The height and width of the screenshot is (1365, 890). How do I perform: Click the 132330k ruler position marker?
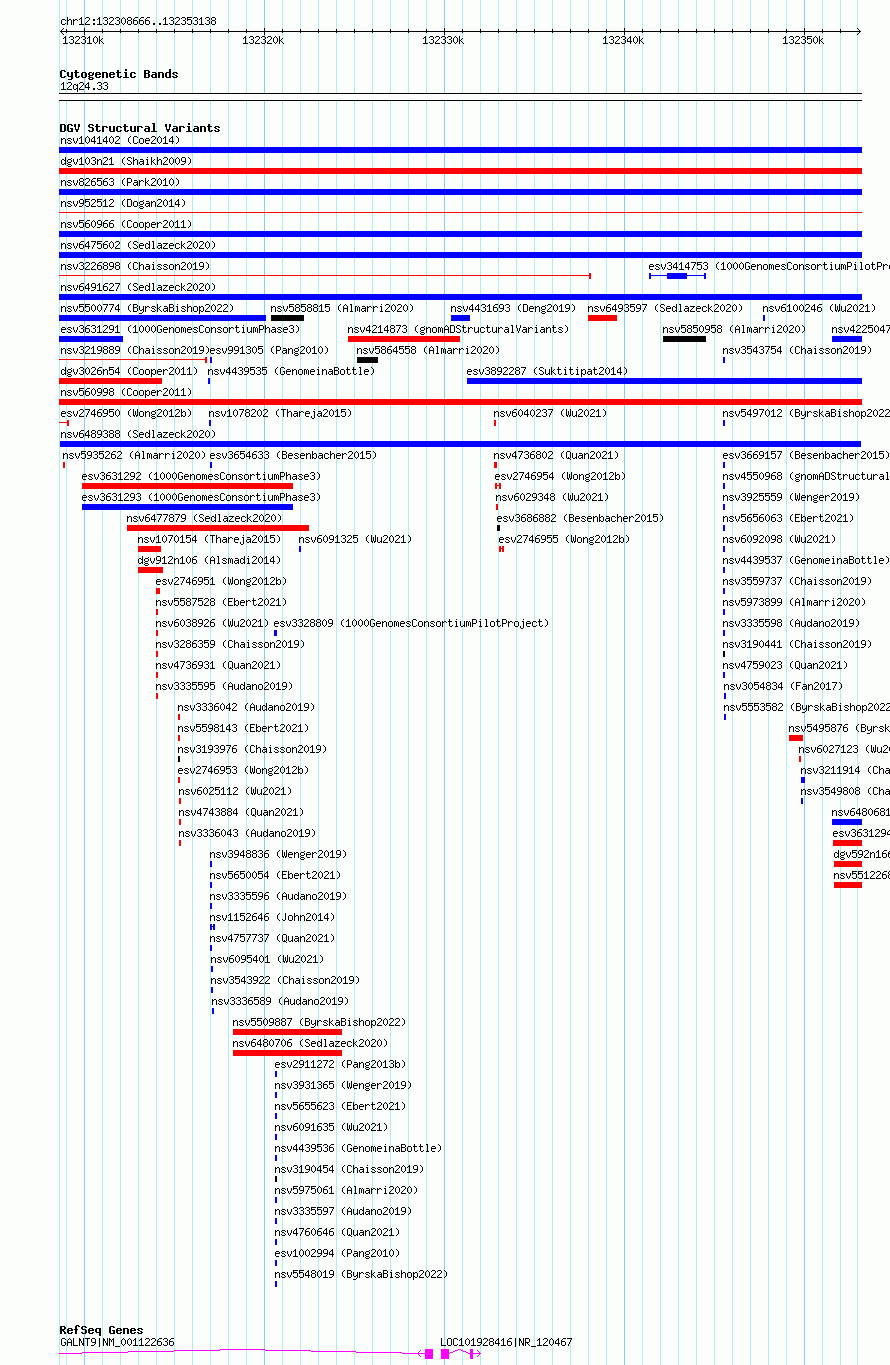442,41
